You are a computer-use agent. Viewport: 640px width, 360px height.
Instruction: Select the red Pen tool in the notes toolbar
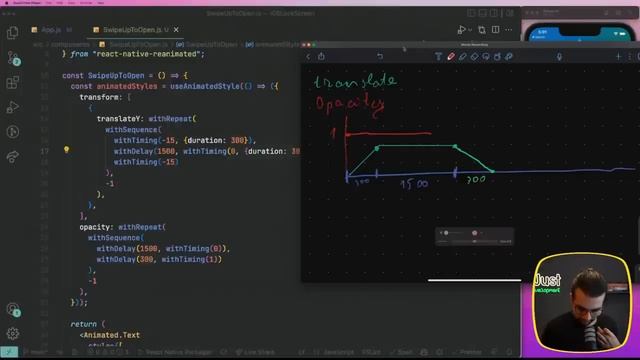451,56
